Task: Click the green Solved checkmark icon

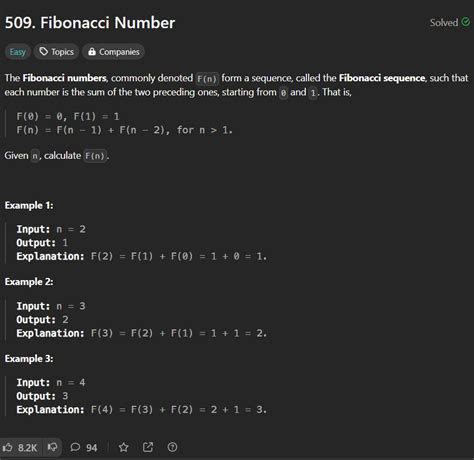Action: [466, 22]
